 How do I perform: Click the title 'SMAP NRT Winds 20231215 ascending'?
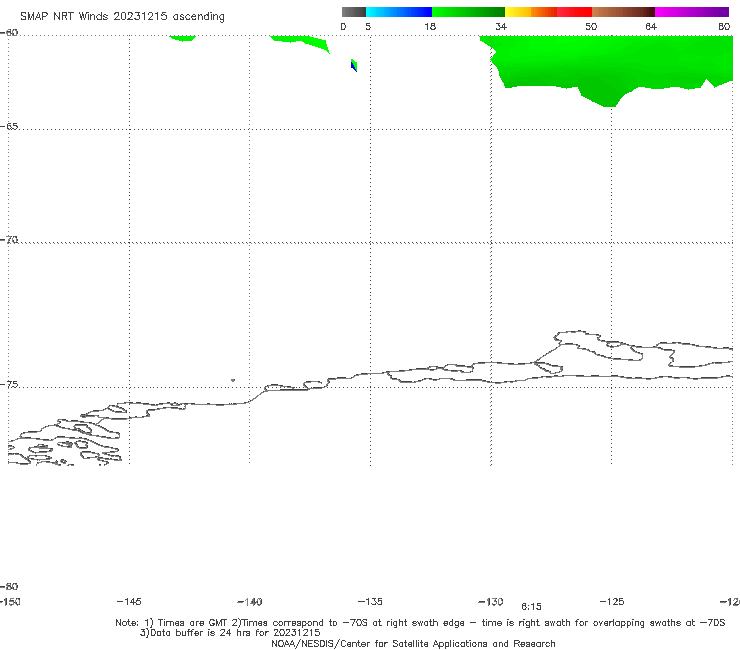(x=122, y=16)
